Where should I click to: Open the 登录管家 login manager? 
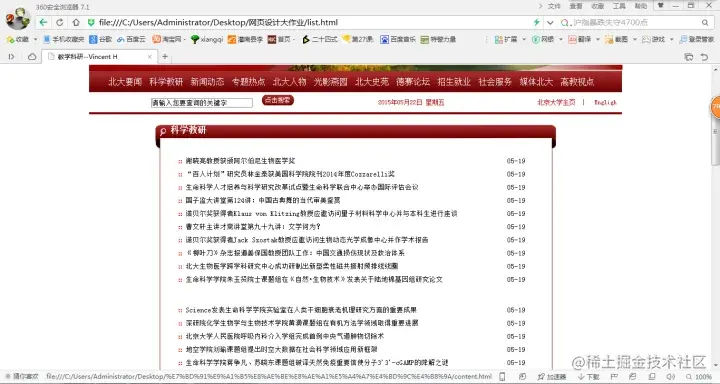(697, 40)
